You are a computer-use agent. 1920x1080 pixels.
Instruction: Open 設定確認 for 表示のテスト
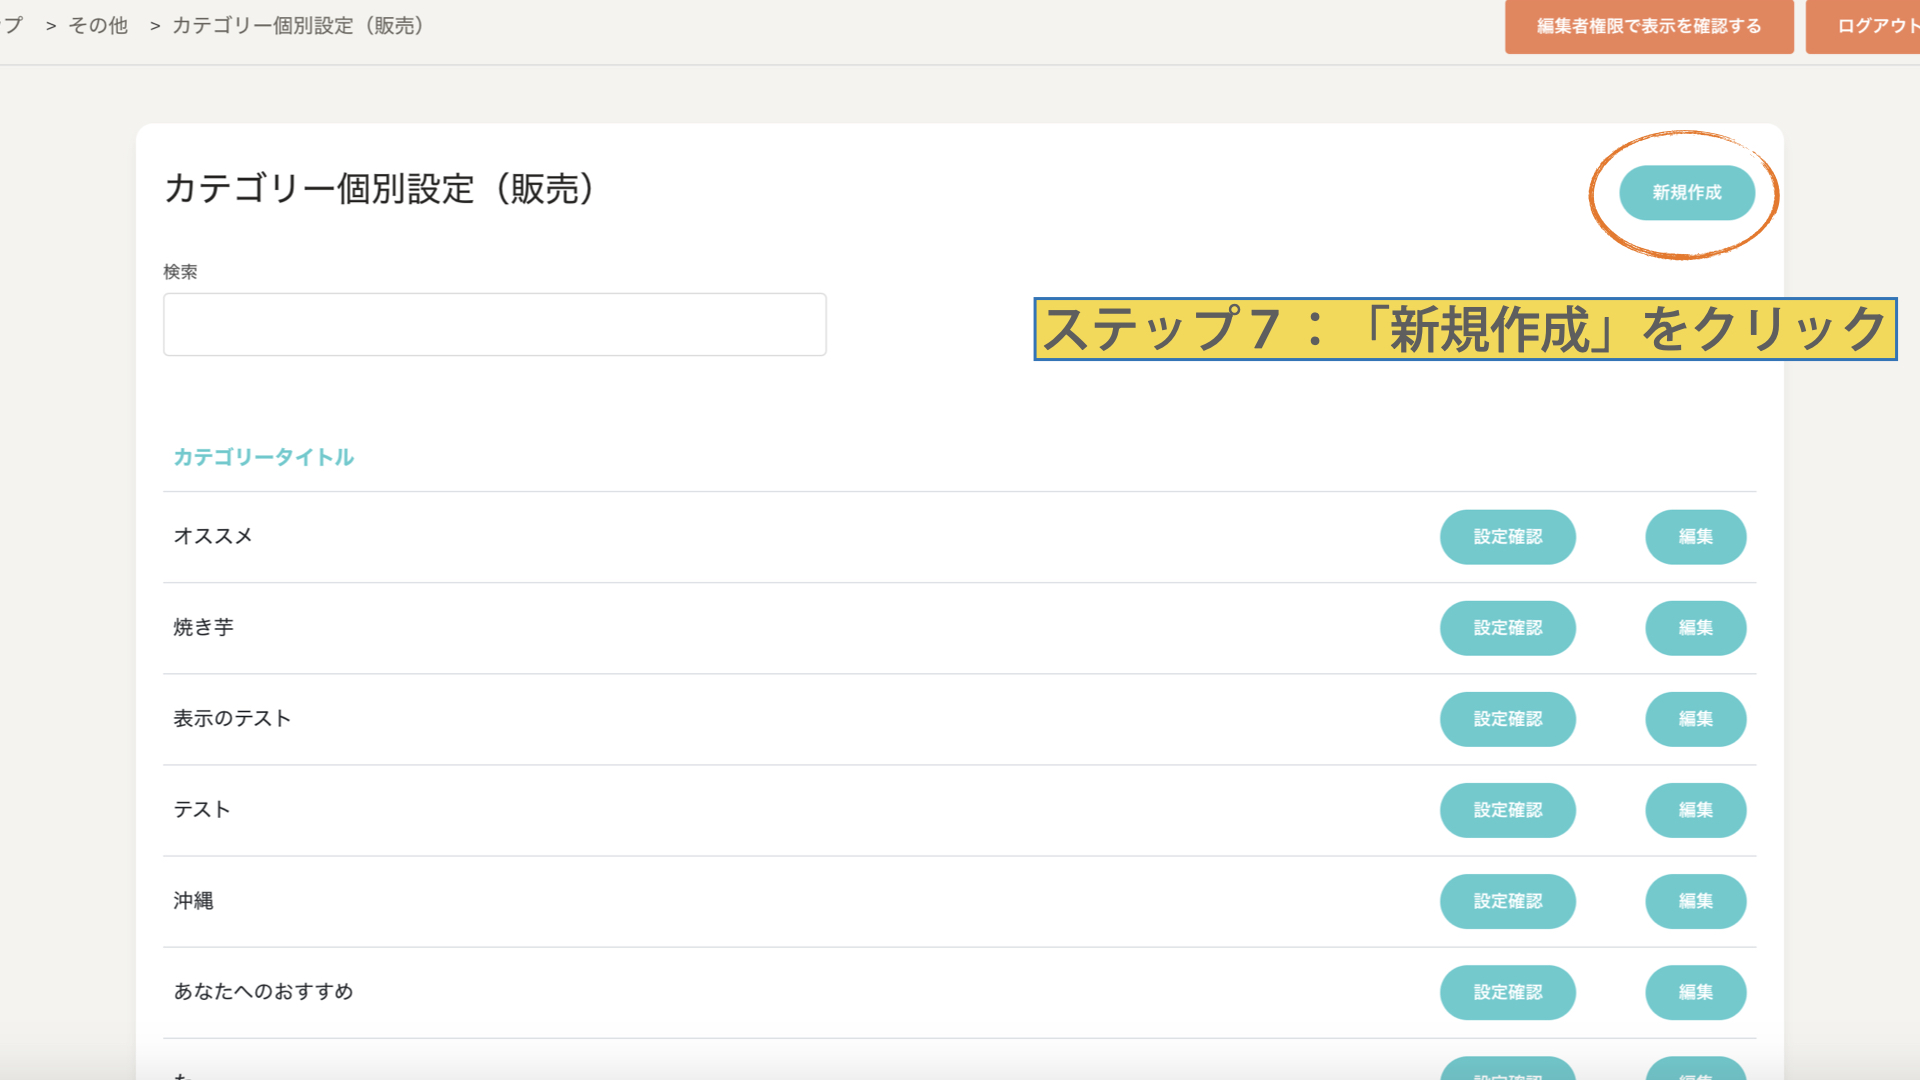click(x=1507, y=719)
